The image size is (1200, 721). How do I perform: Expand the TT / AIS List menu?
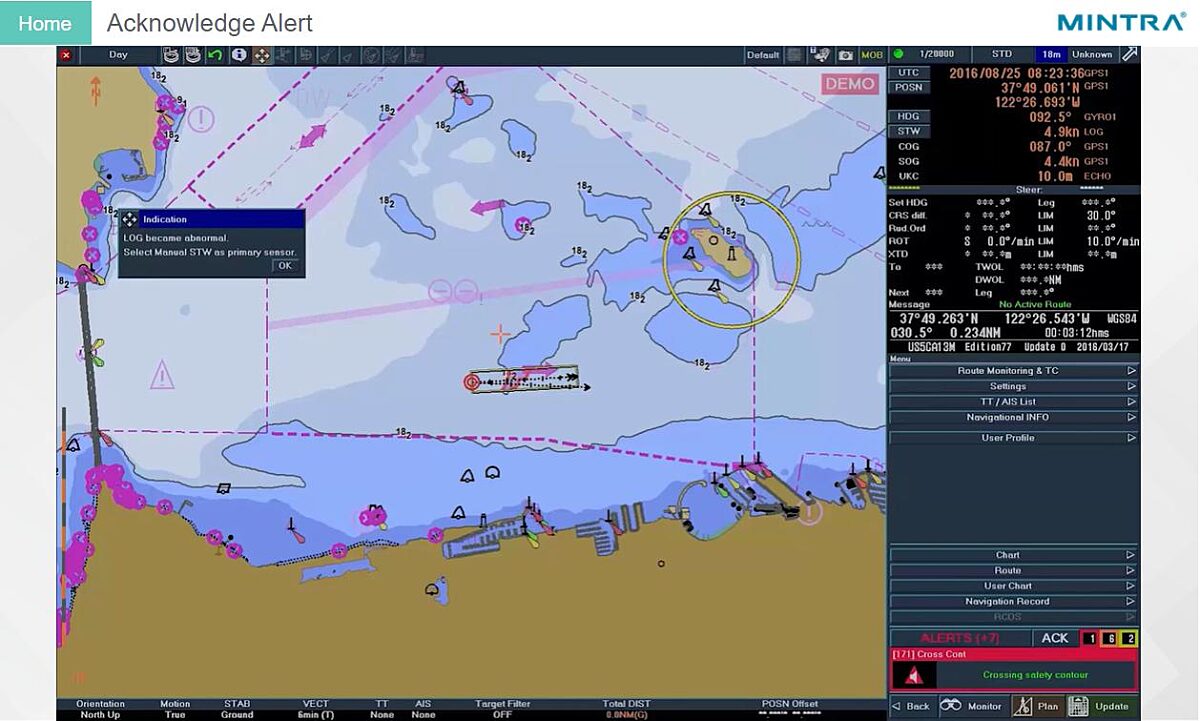coord(1013,402)
